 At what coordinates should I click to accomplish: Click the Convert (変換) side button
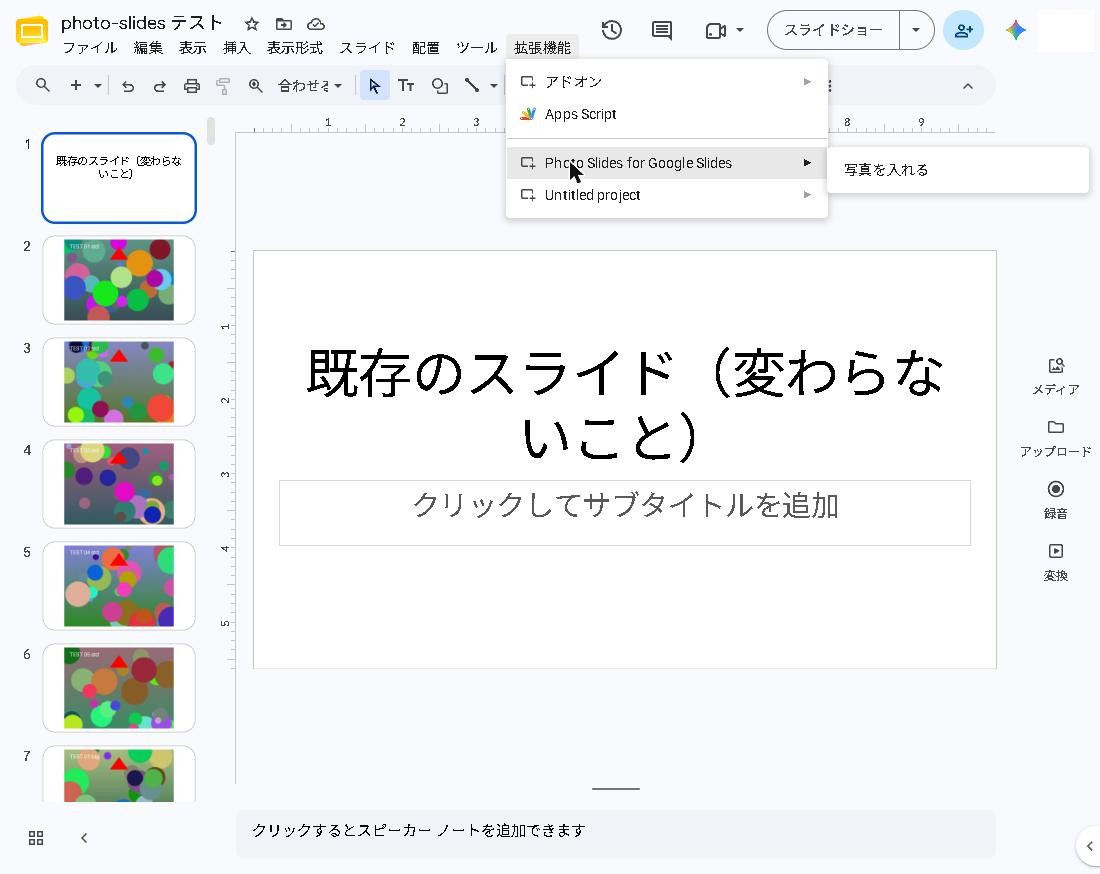[x=1055, y=563]
